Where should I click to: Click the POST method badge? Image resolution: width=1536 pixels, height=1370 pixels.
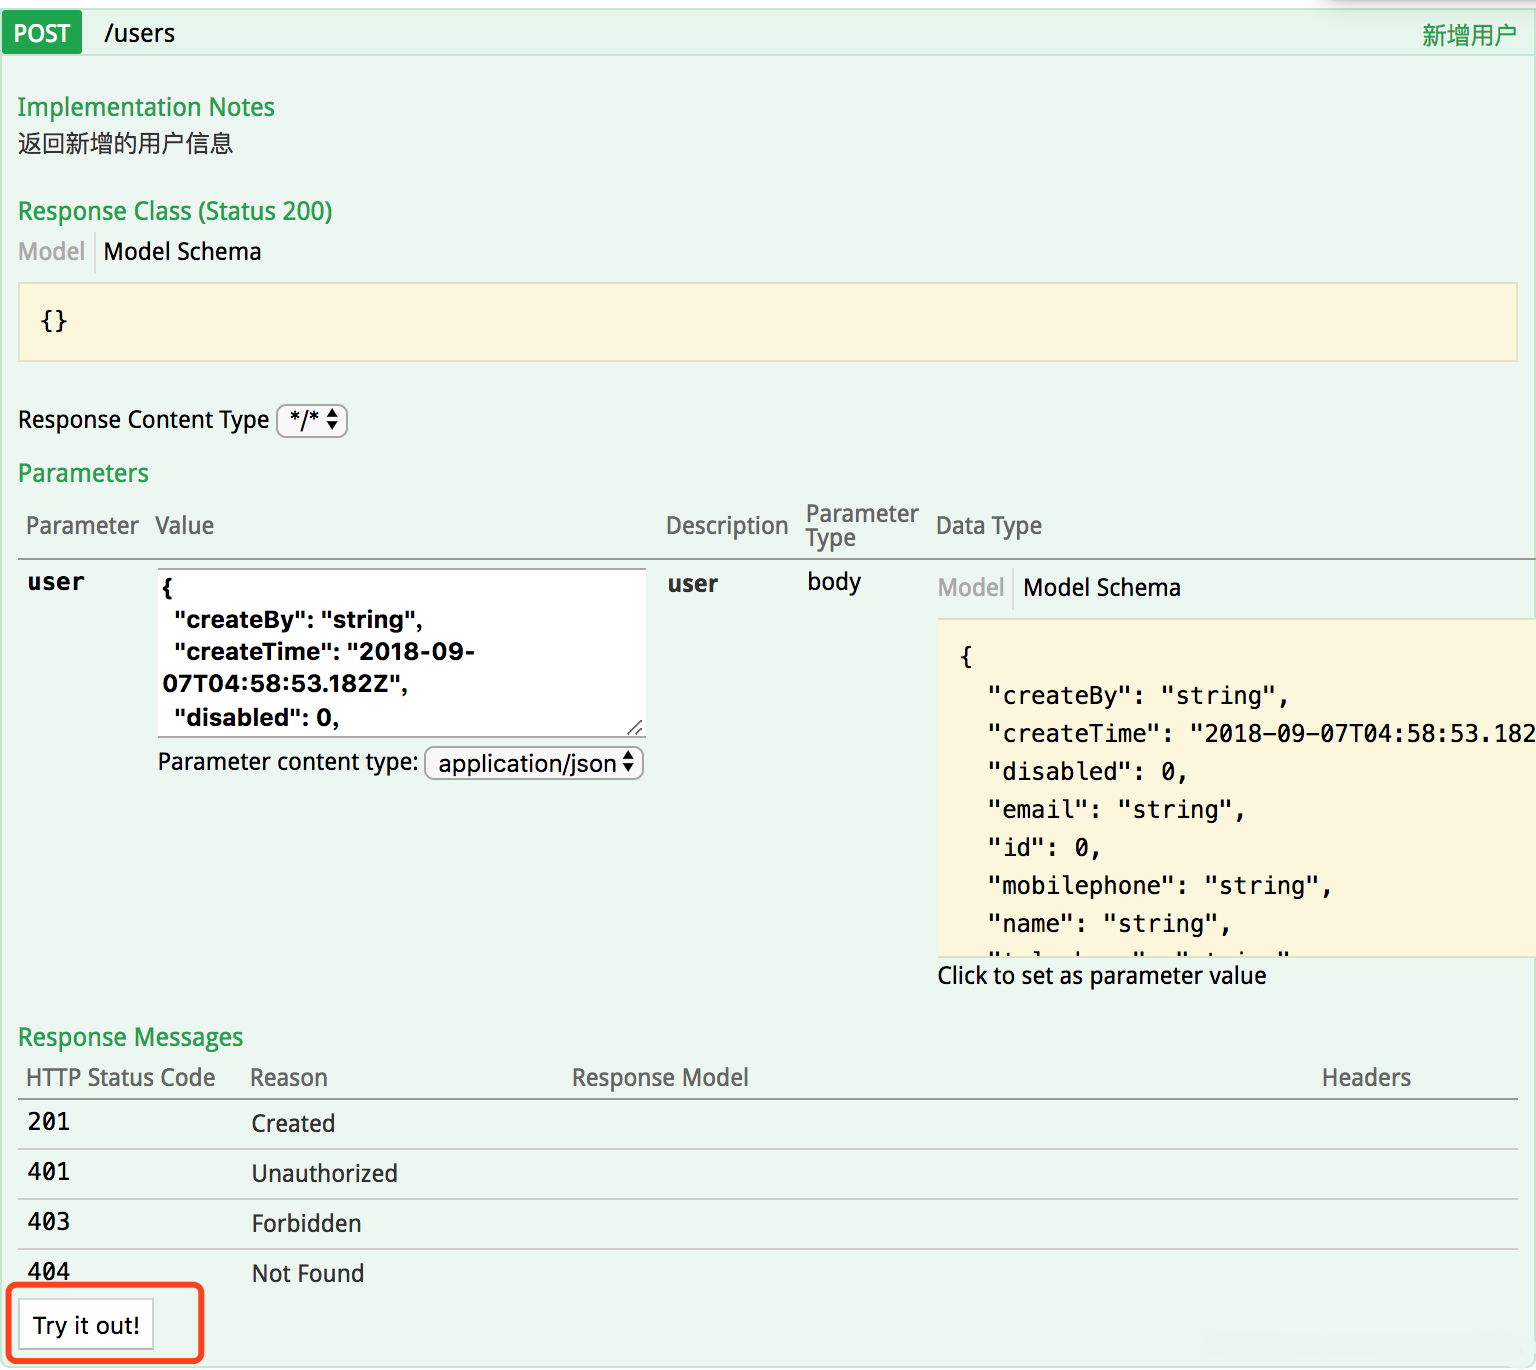(42, 33)
